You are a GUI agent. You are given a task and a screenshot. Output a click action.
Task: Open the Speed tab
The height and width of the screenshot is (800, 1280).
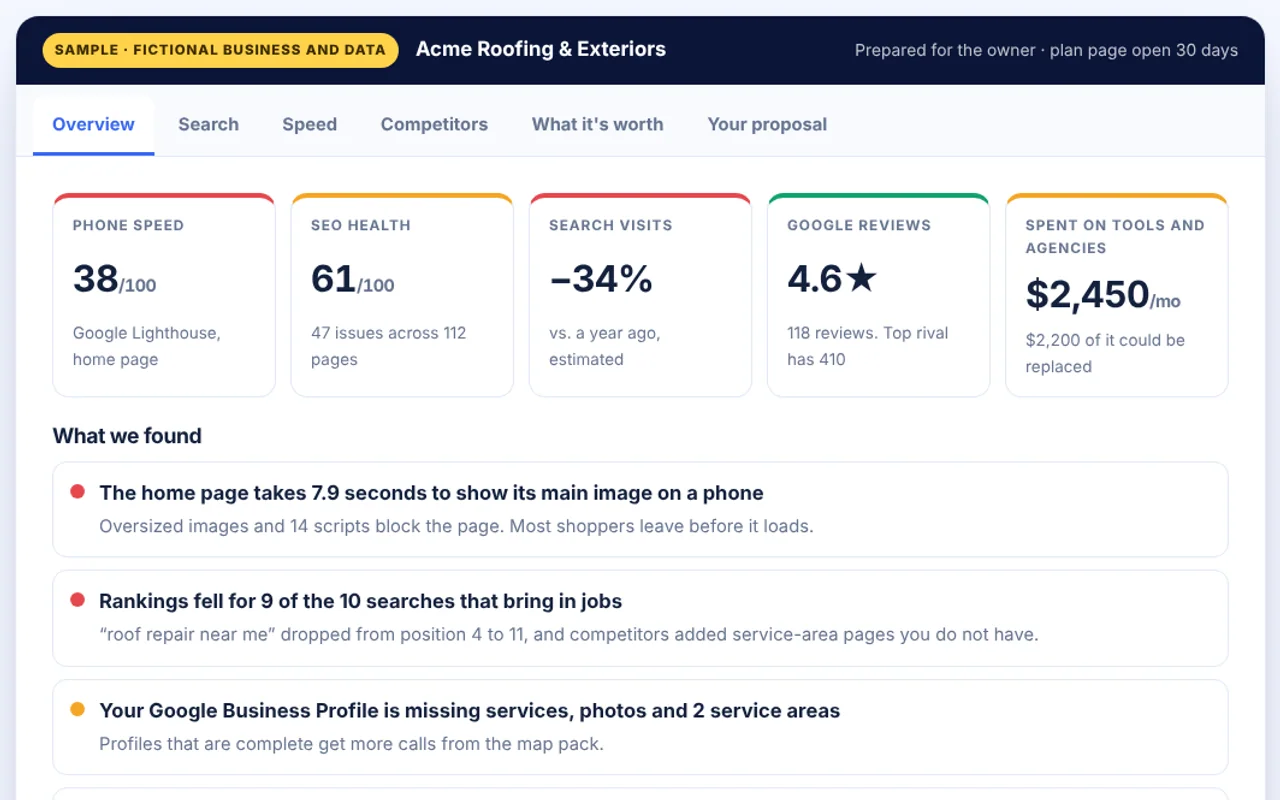pos(309,125)
